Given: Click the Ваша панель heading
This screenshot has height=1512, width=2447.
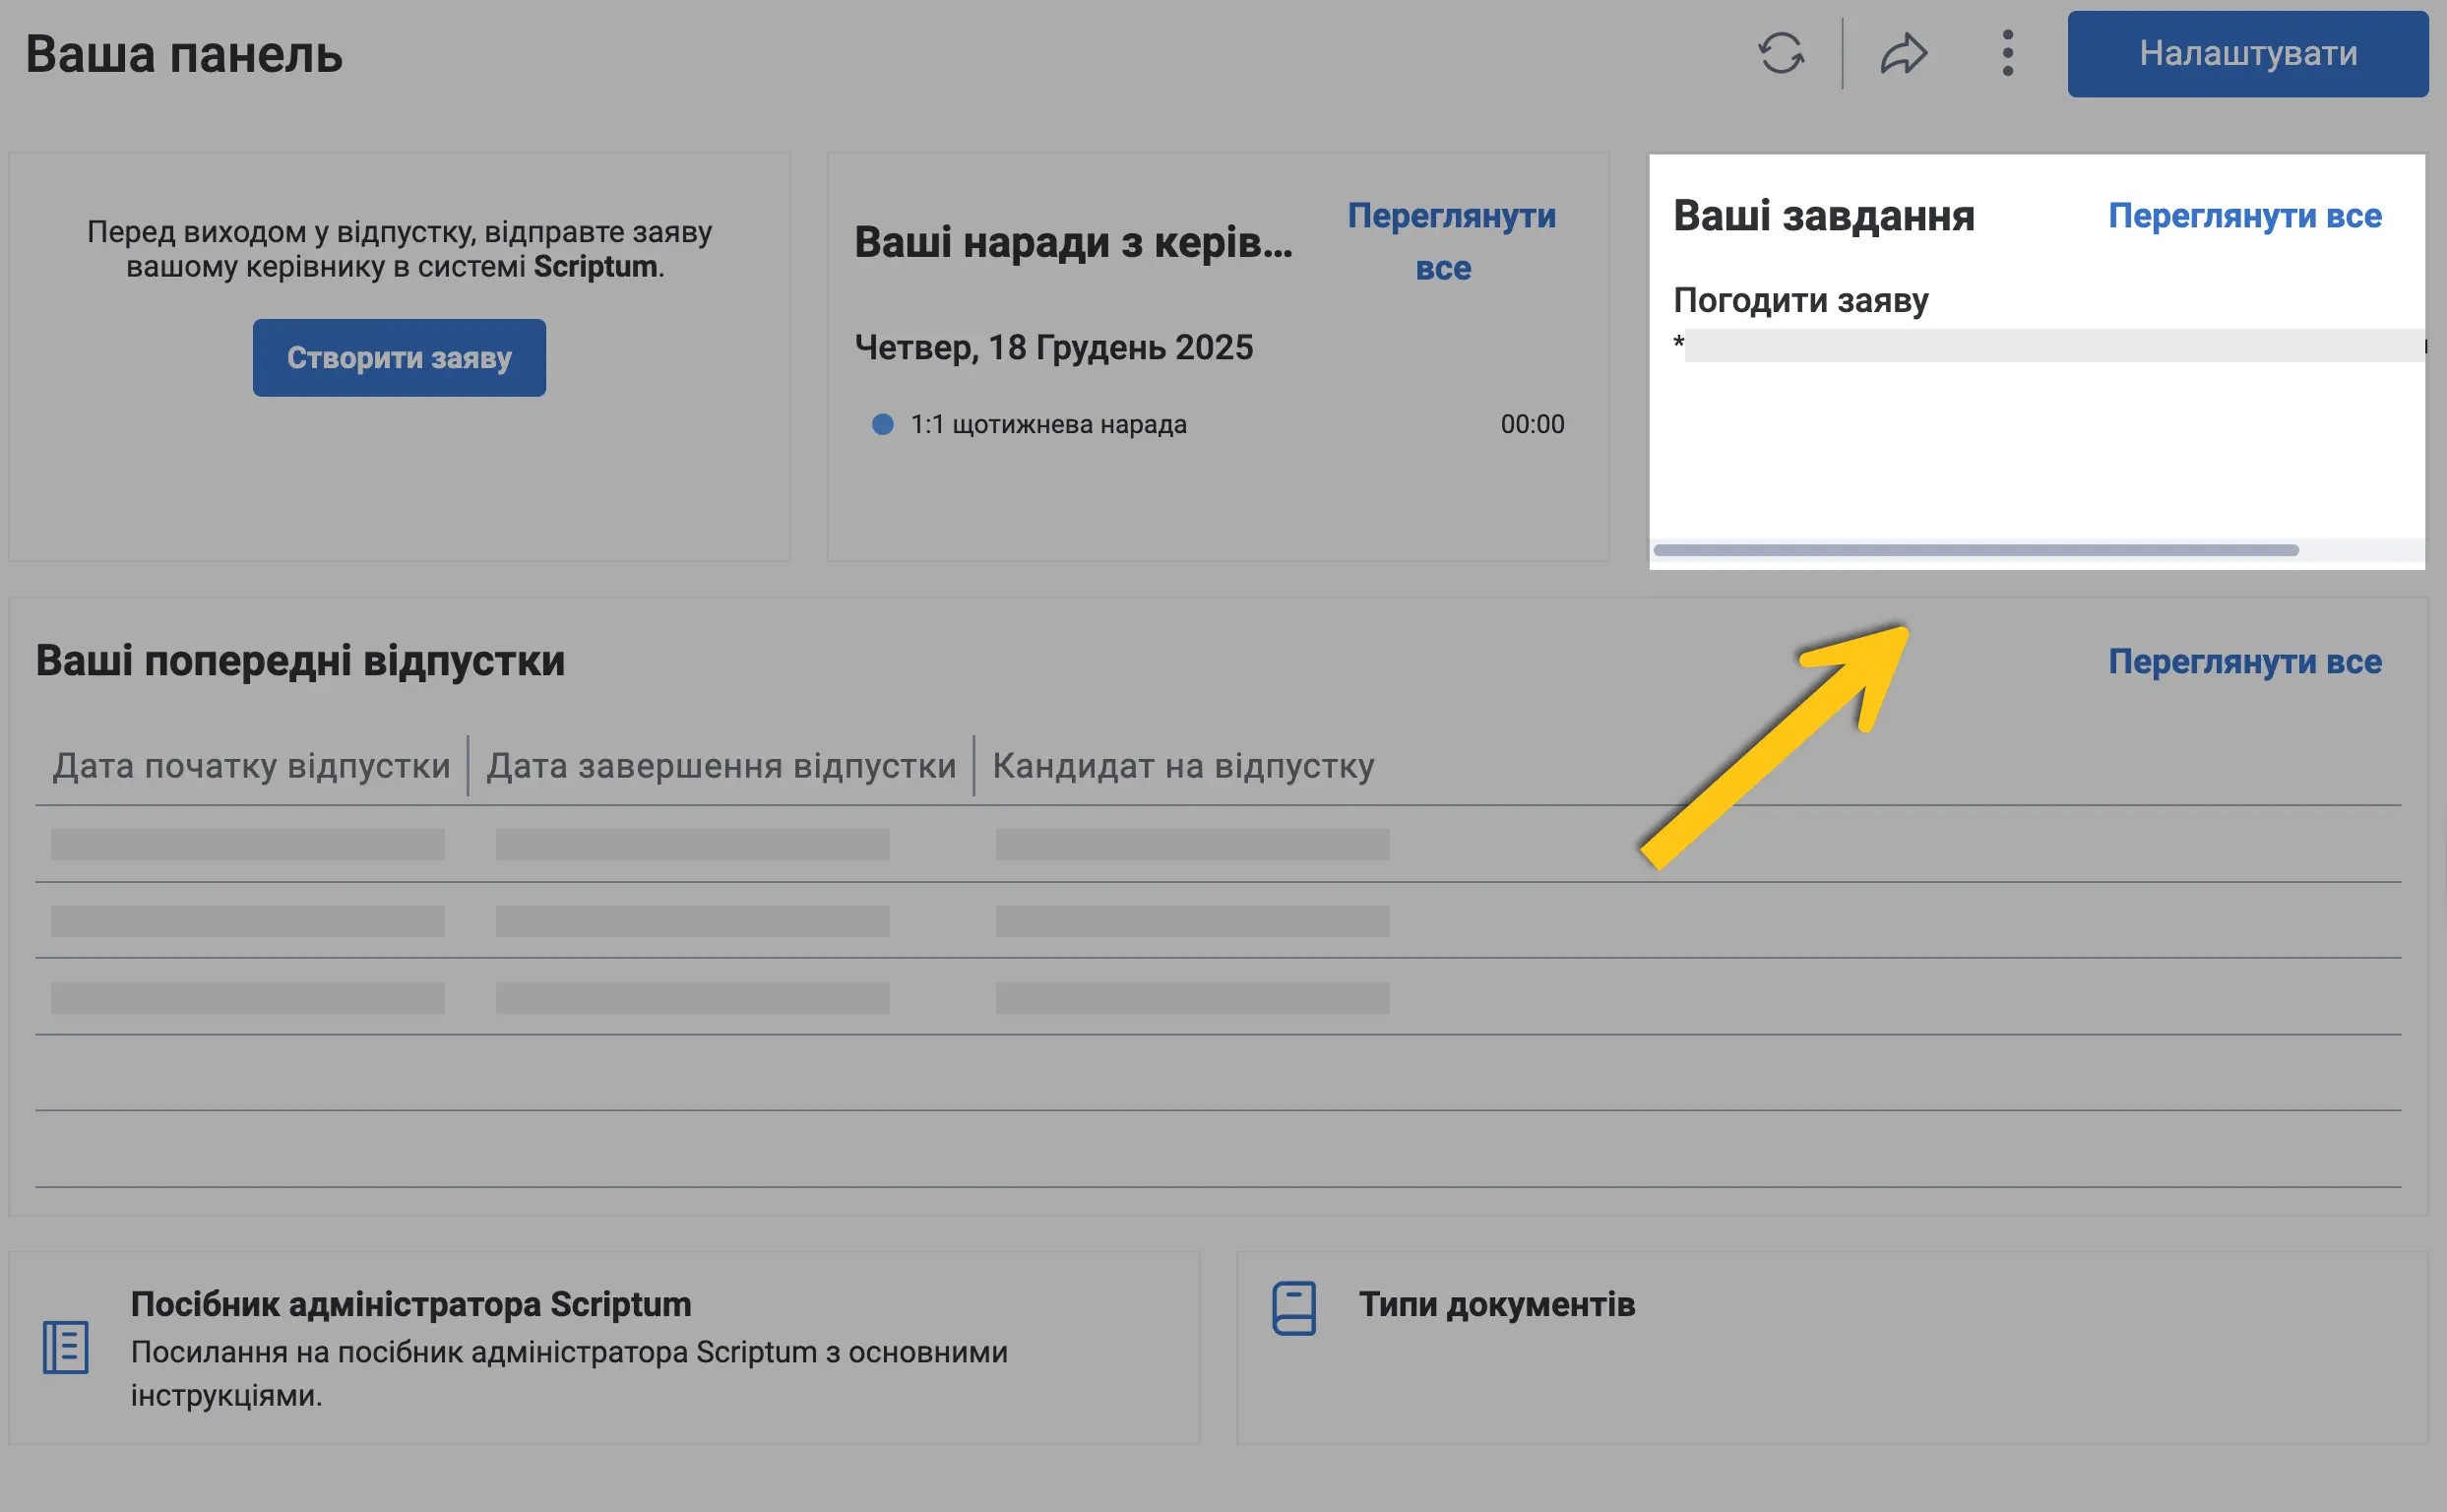Looking at the screenshot, I should click(184, 54).
